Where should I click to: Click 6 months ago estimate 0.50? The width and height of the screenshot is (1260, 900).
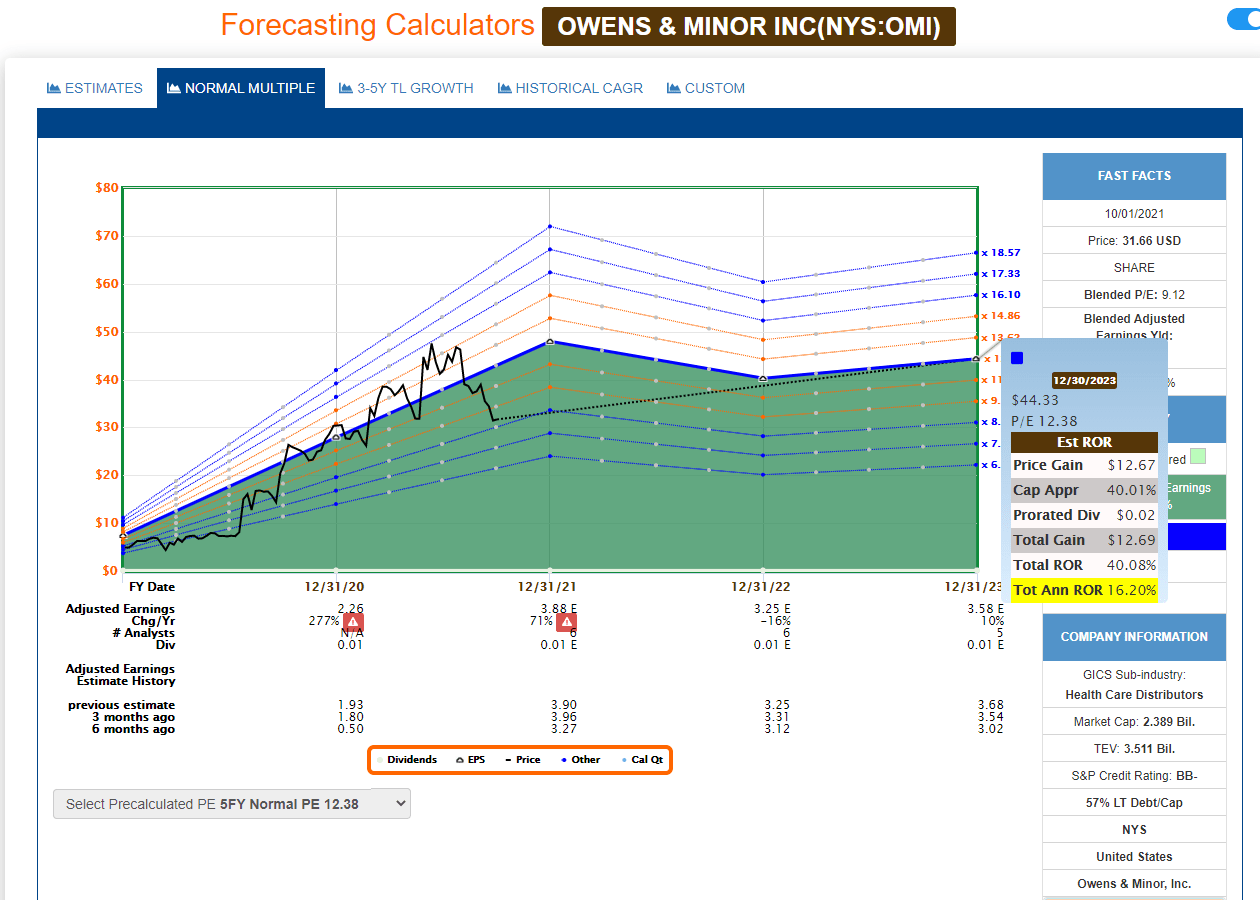(351, 729)
